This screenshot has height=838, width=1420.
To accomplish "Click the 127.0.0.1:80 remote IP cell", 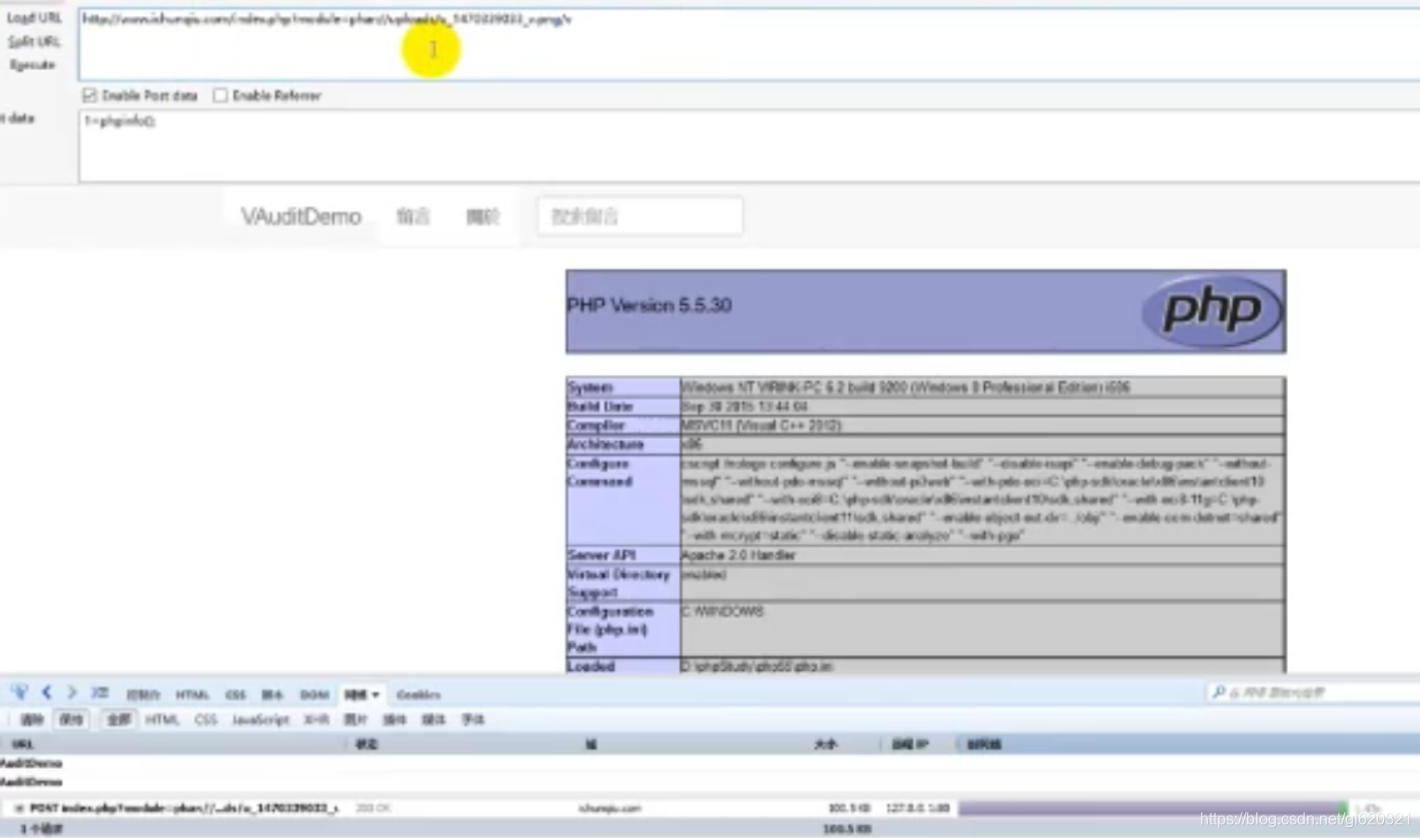I will coord(917,808).
